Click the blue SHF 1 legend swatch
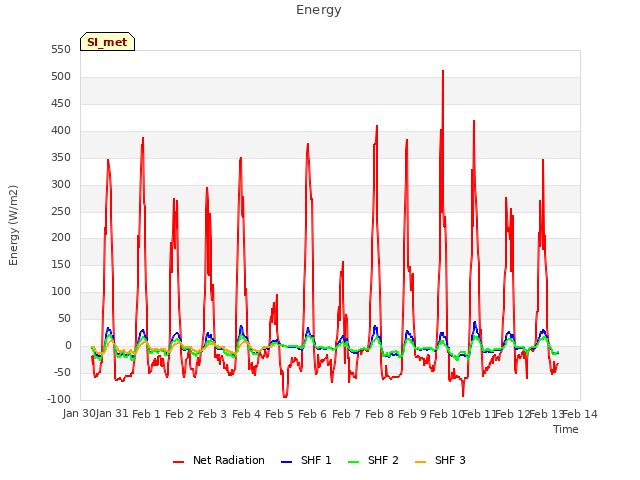Viewport: 640px width, 480px height. coord(287,462)
